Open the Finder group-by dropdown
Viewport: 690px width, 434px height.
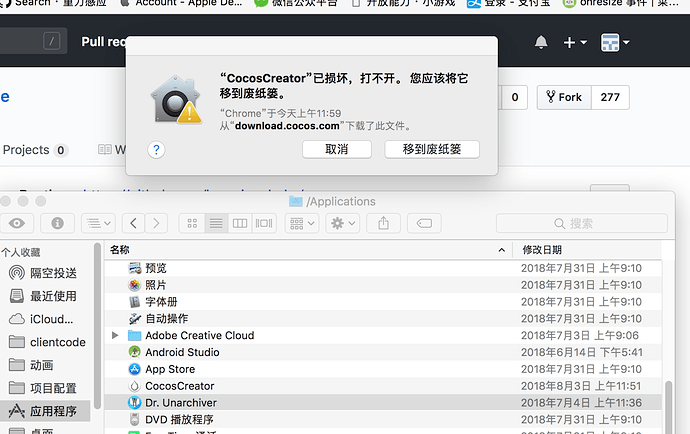click(x=302, y=223)
